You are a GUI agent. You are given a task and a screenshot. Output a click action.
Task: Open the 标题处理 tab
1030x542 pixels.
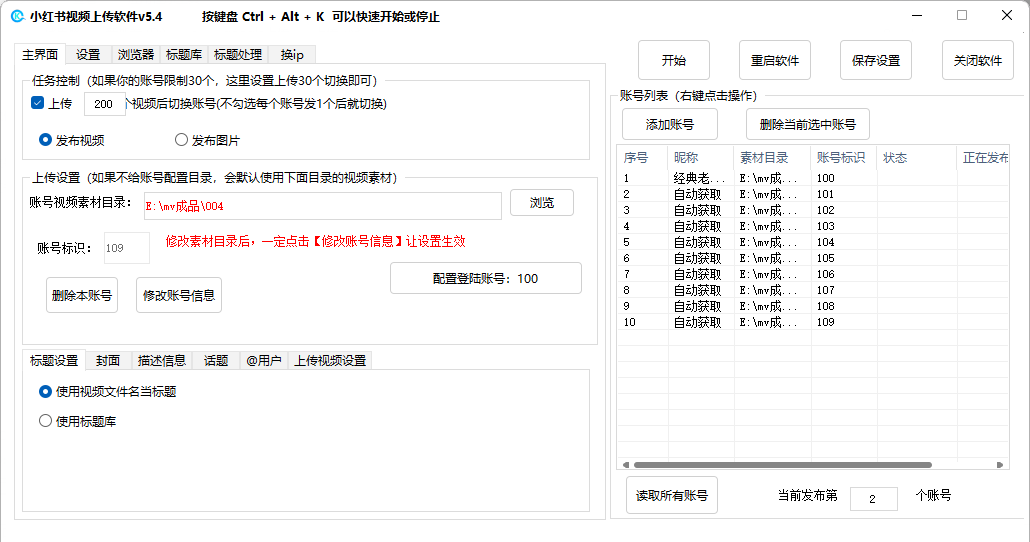click(238, 55)
